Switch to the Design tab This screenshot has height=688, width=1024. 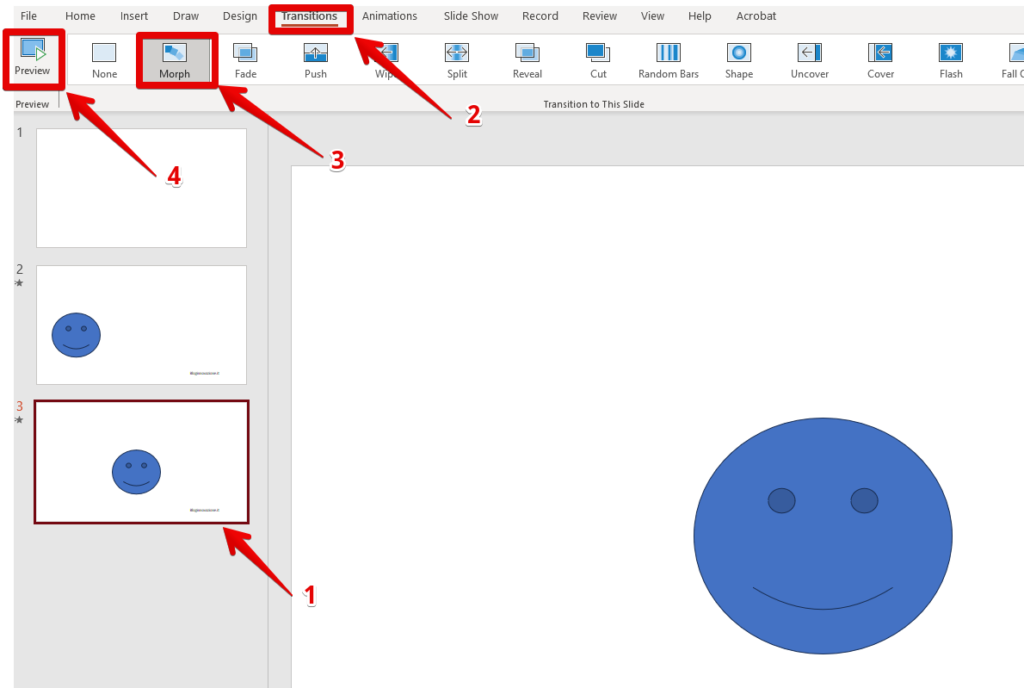240,16
